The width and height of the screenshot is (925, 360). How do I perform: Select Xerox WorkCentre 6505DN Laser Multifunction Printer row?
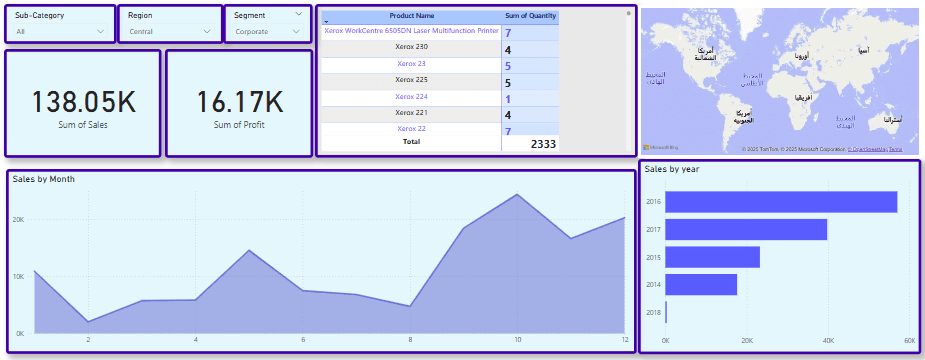pyautogui.click(x=411, y=31)
